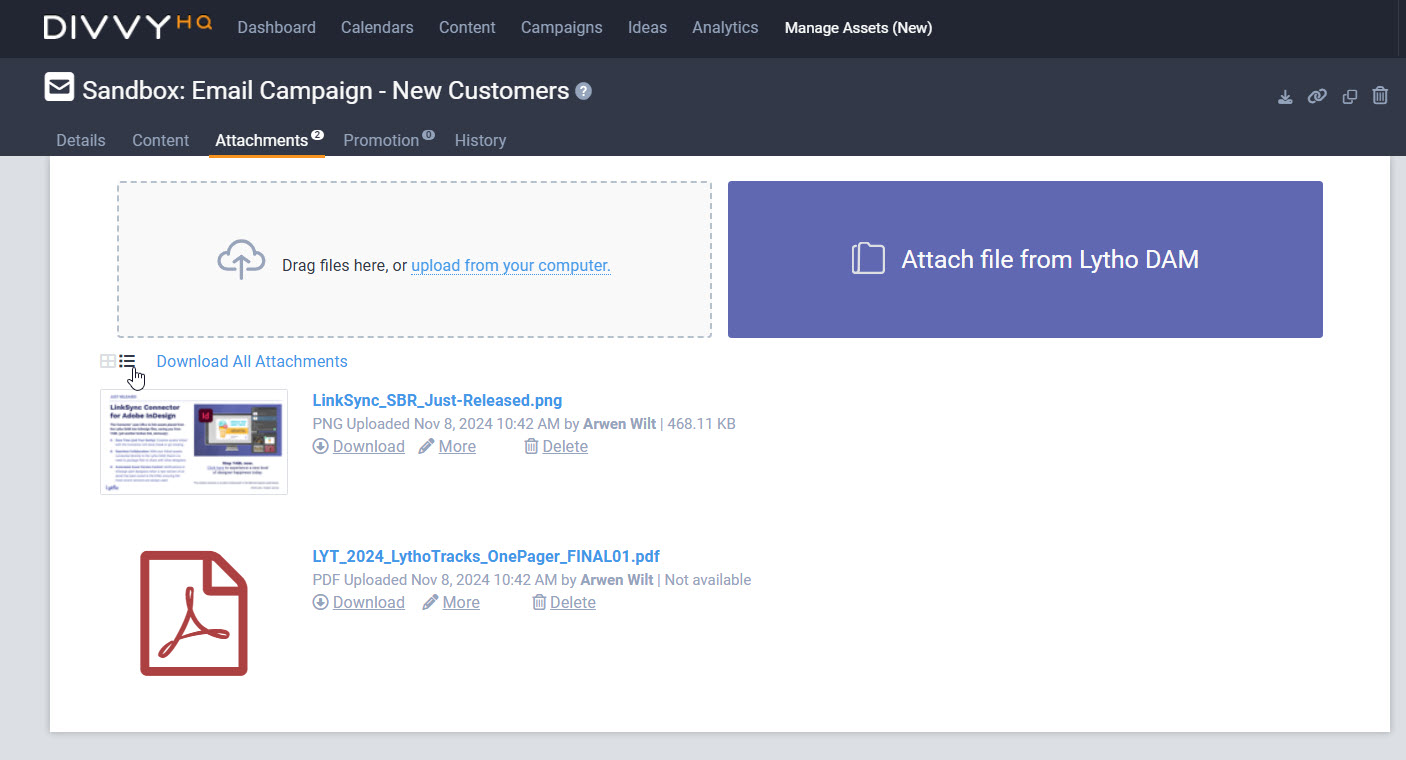Click More for the LythoTracks PDF attachment
The width and height of the screenshot is (1406, 760).
[451, 602]
